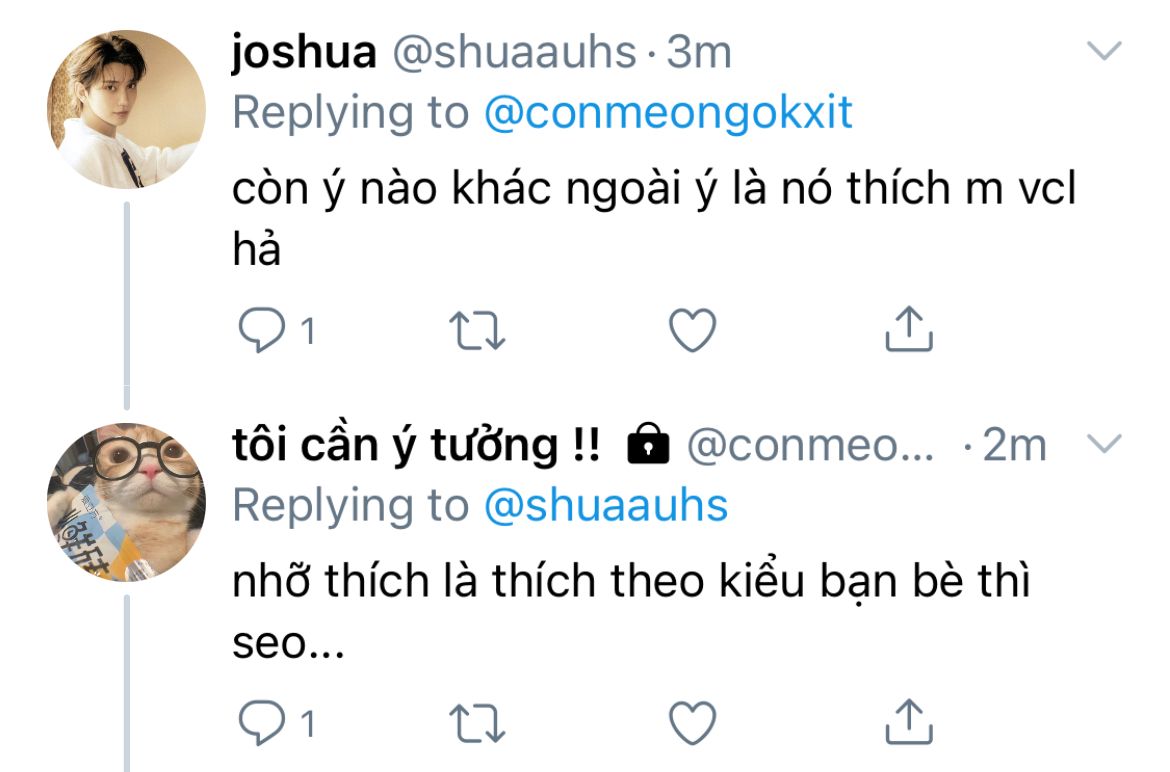Open options chevron on joshua's tweet
This screenshot has width=1170, height=772.
[1104, 51]
